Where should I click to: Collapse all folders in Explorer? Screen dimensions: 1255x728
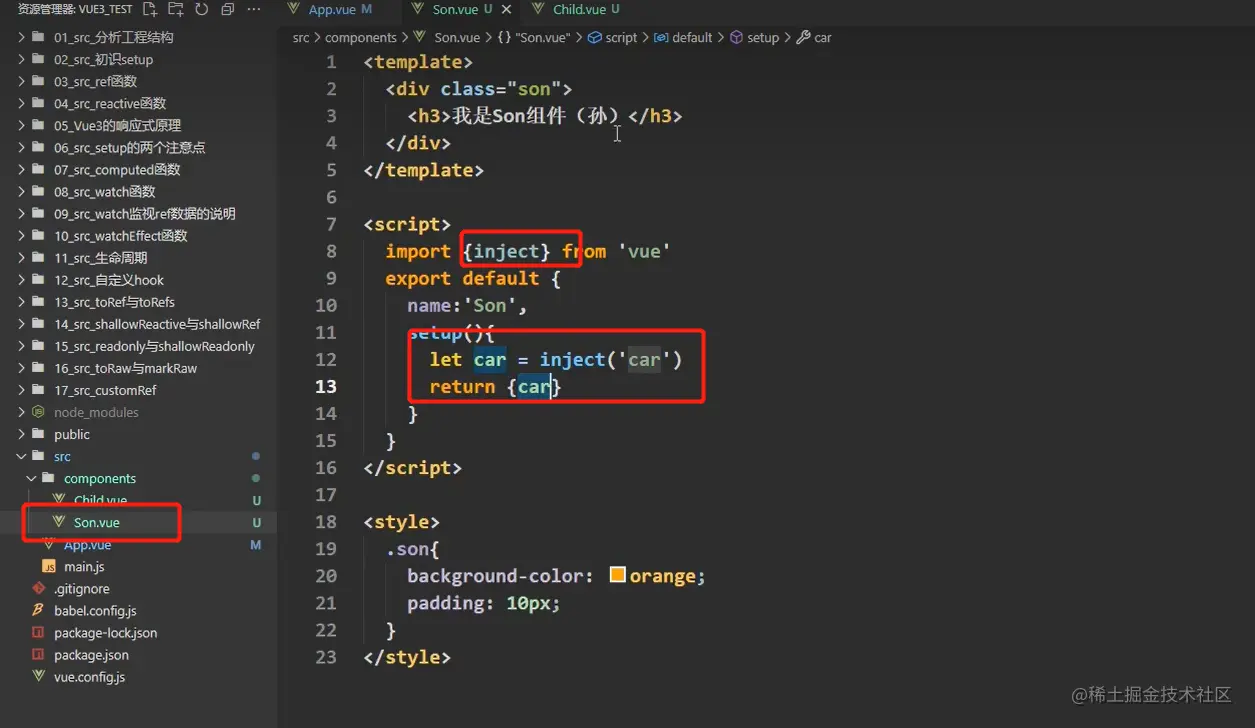(227, 9)
